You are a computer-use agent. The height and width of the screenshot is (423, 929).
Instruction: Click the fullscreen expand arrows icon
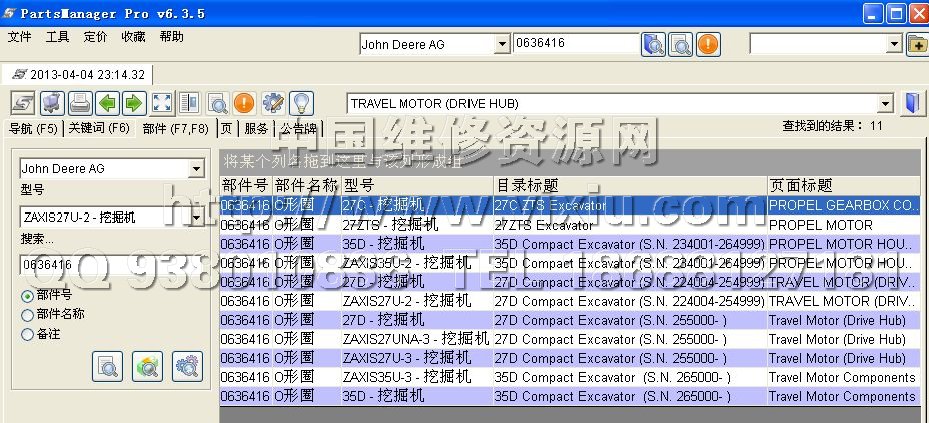[162, 103]
